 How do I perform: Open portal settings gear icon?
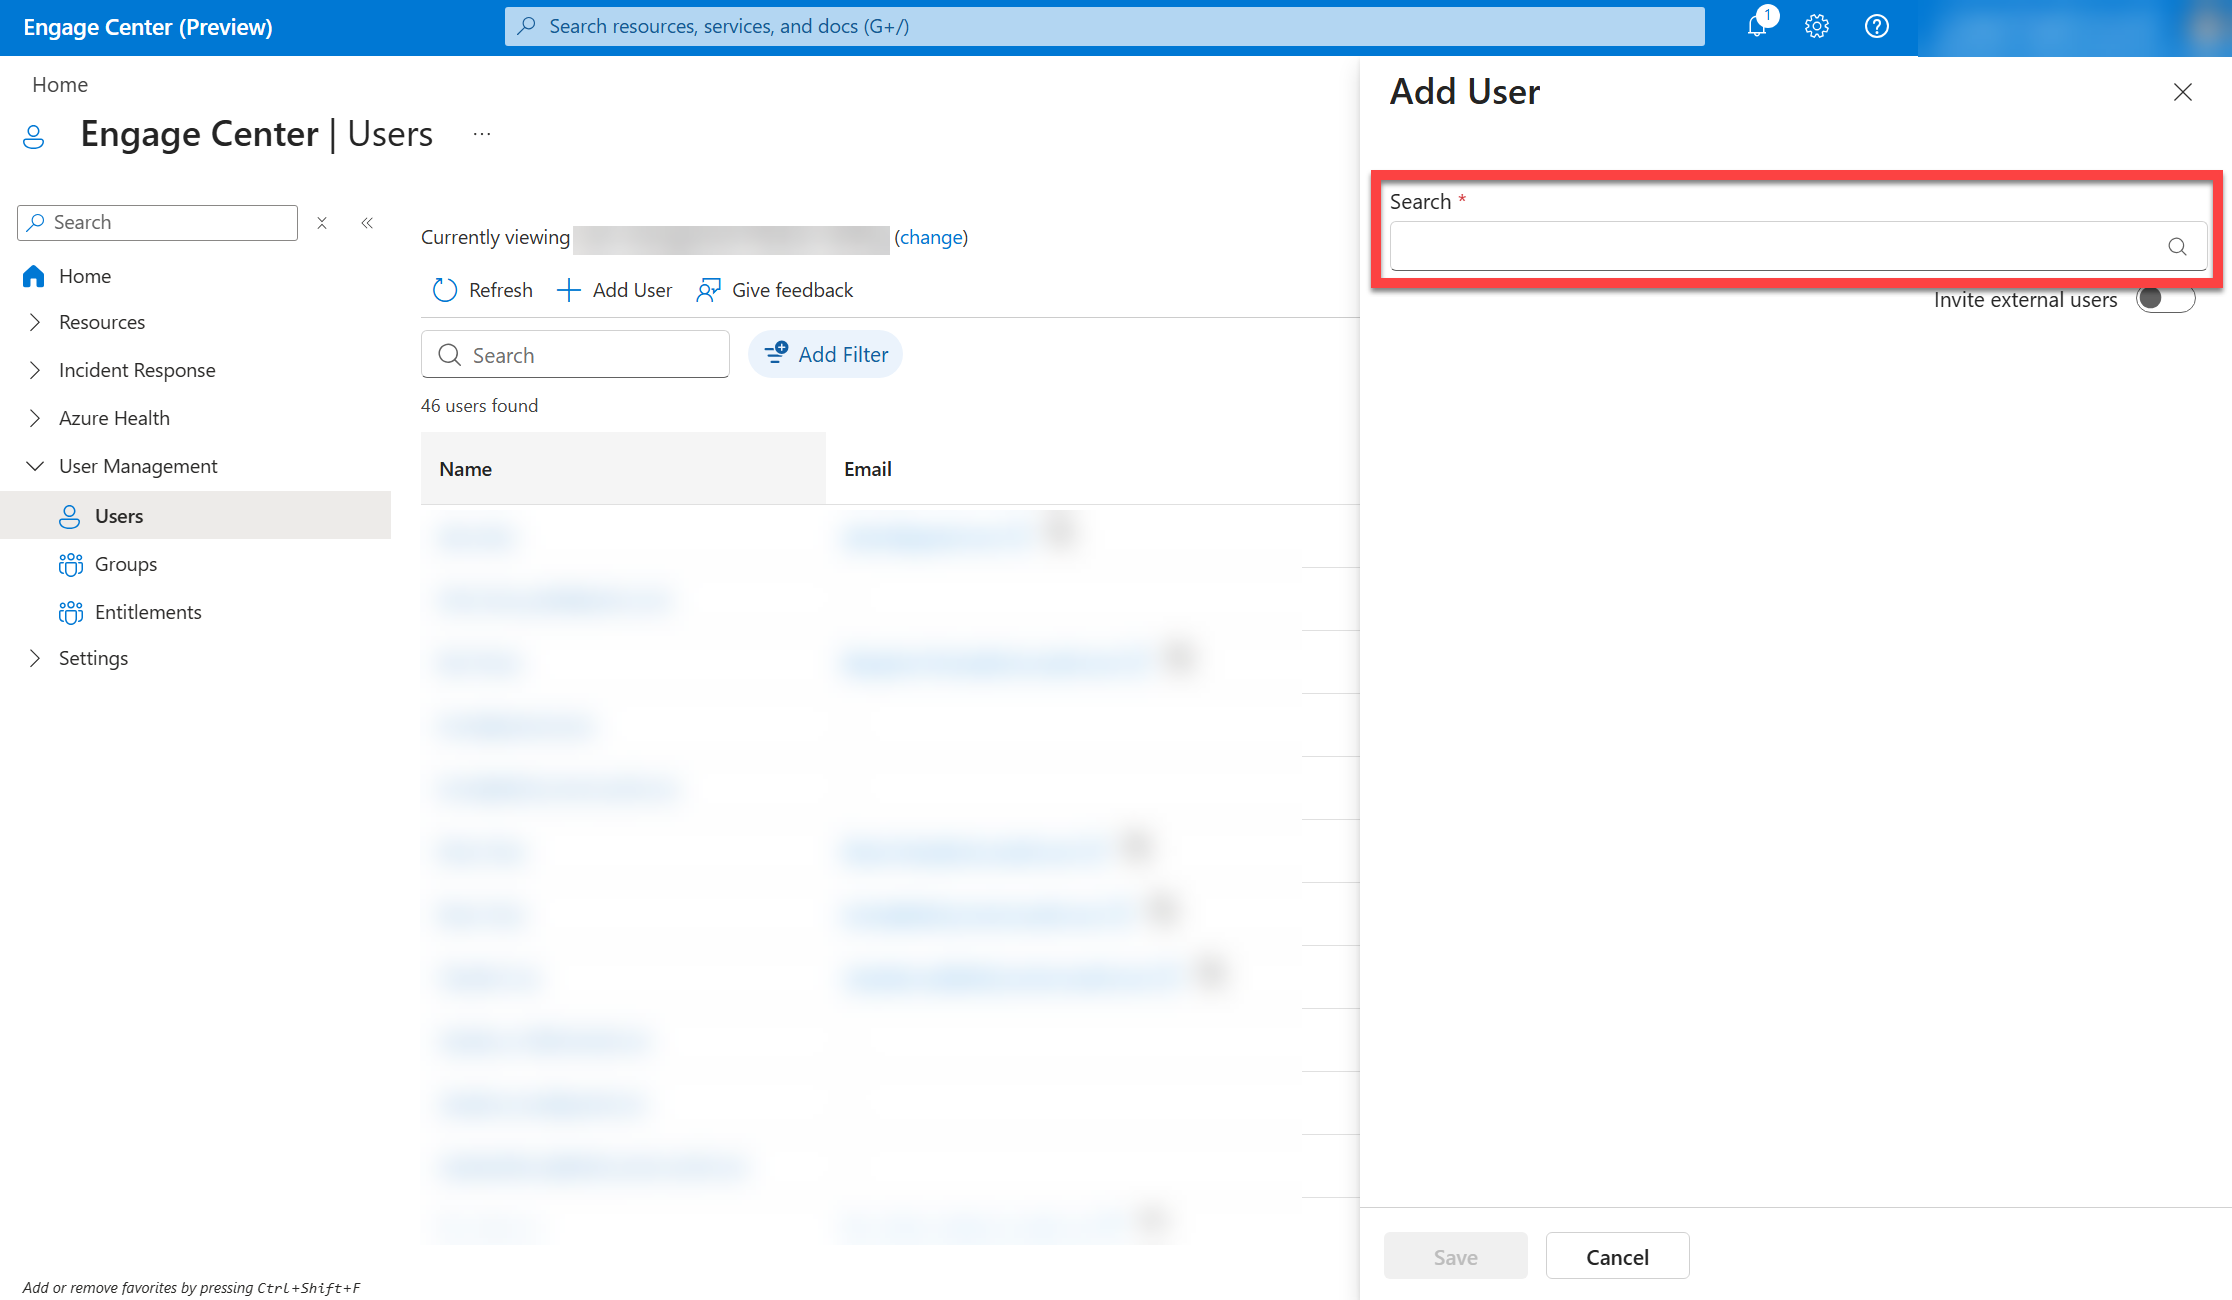point(1816,26)
